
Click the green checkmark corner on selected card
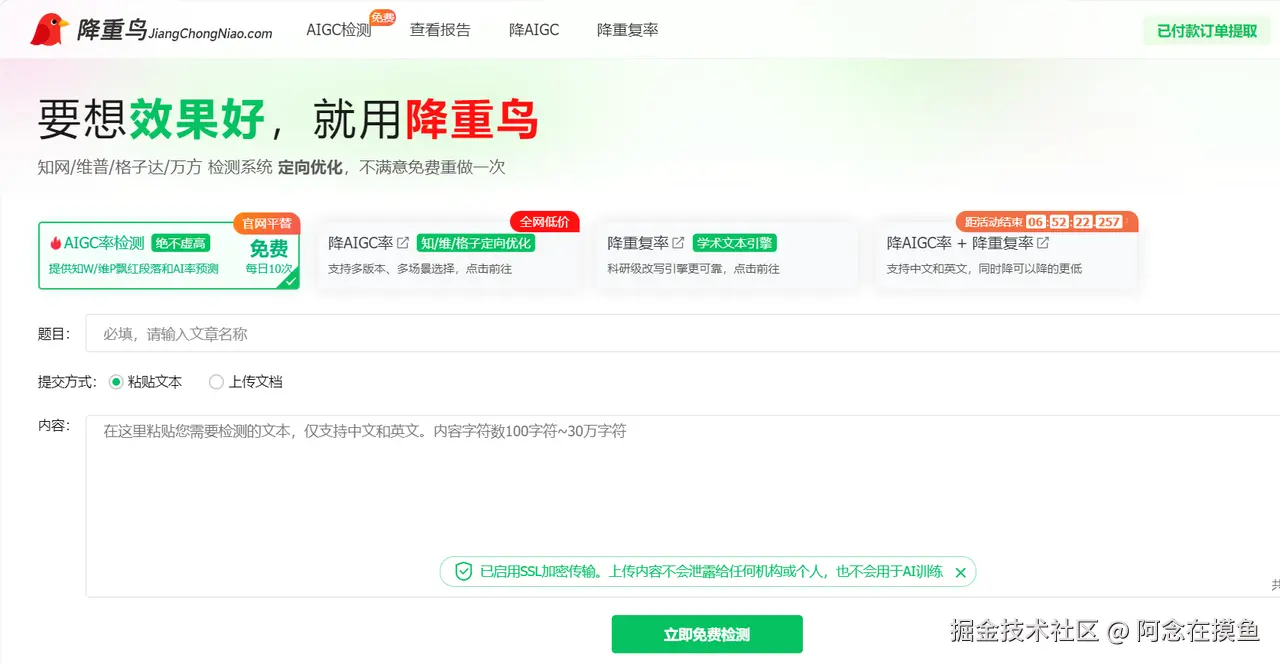(289, 281)
